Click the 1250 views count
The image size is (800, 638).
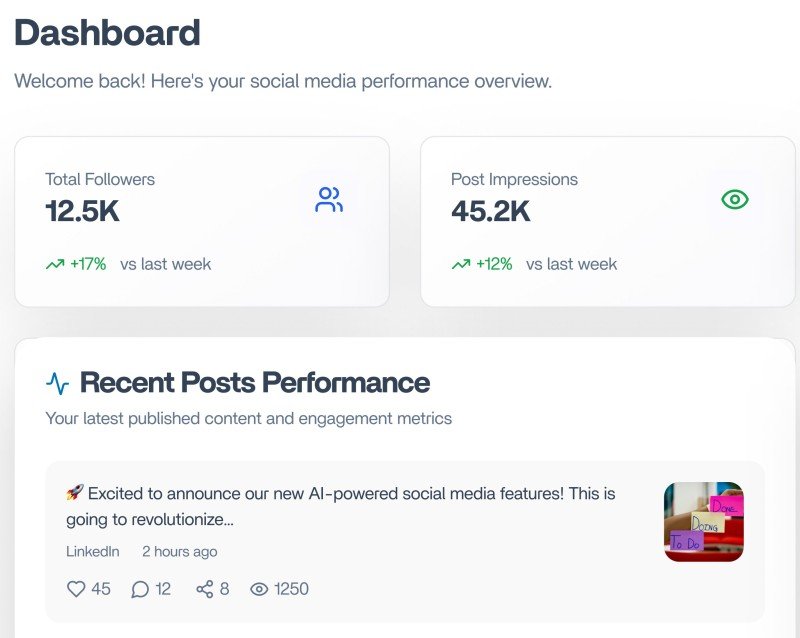point(292,589)
